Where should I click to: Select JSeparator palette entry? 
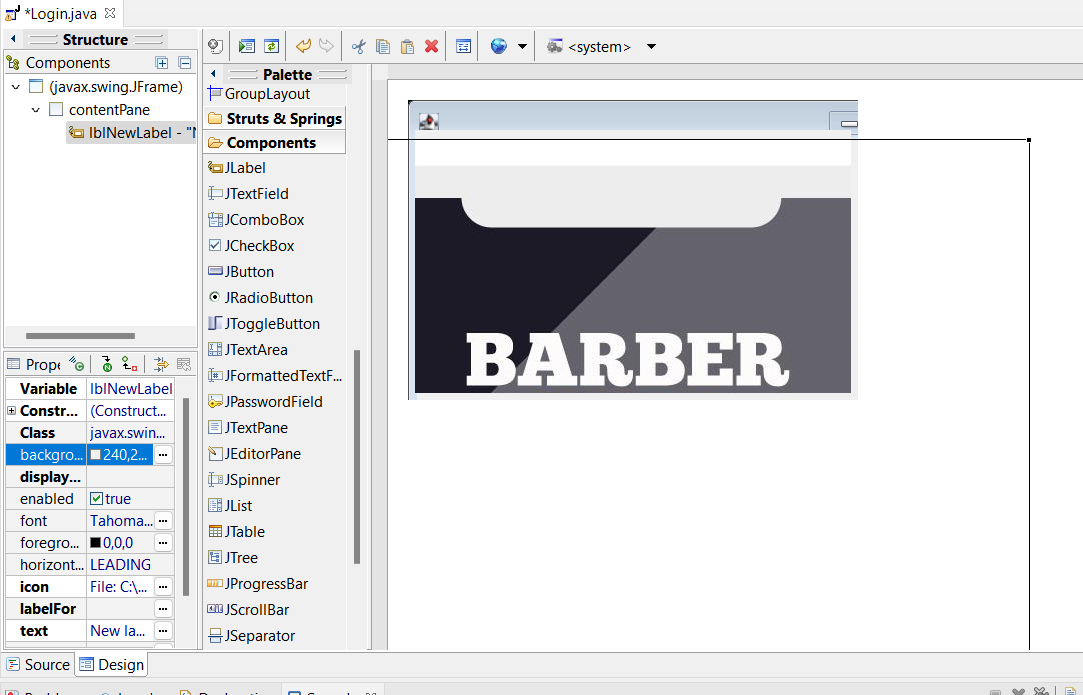[x=251, y=636]
